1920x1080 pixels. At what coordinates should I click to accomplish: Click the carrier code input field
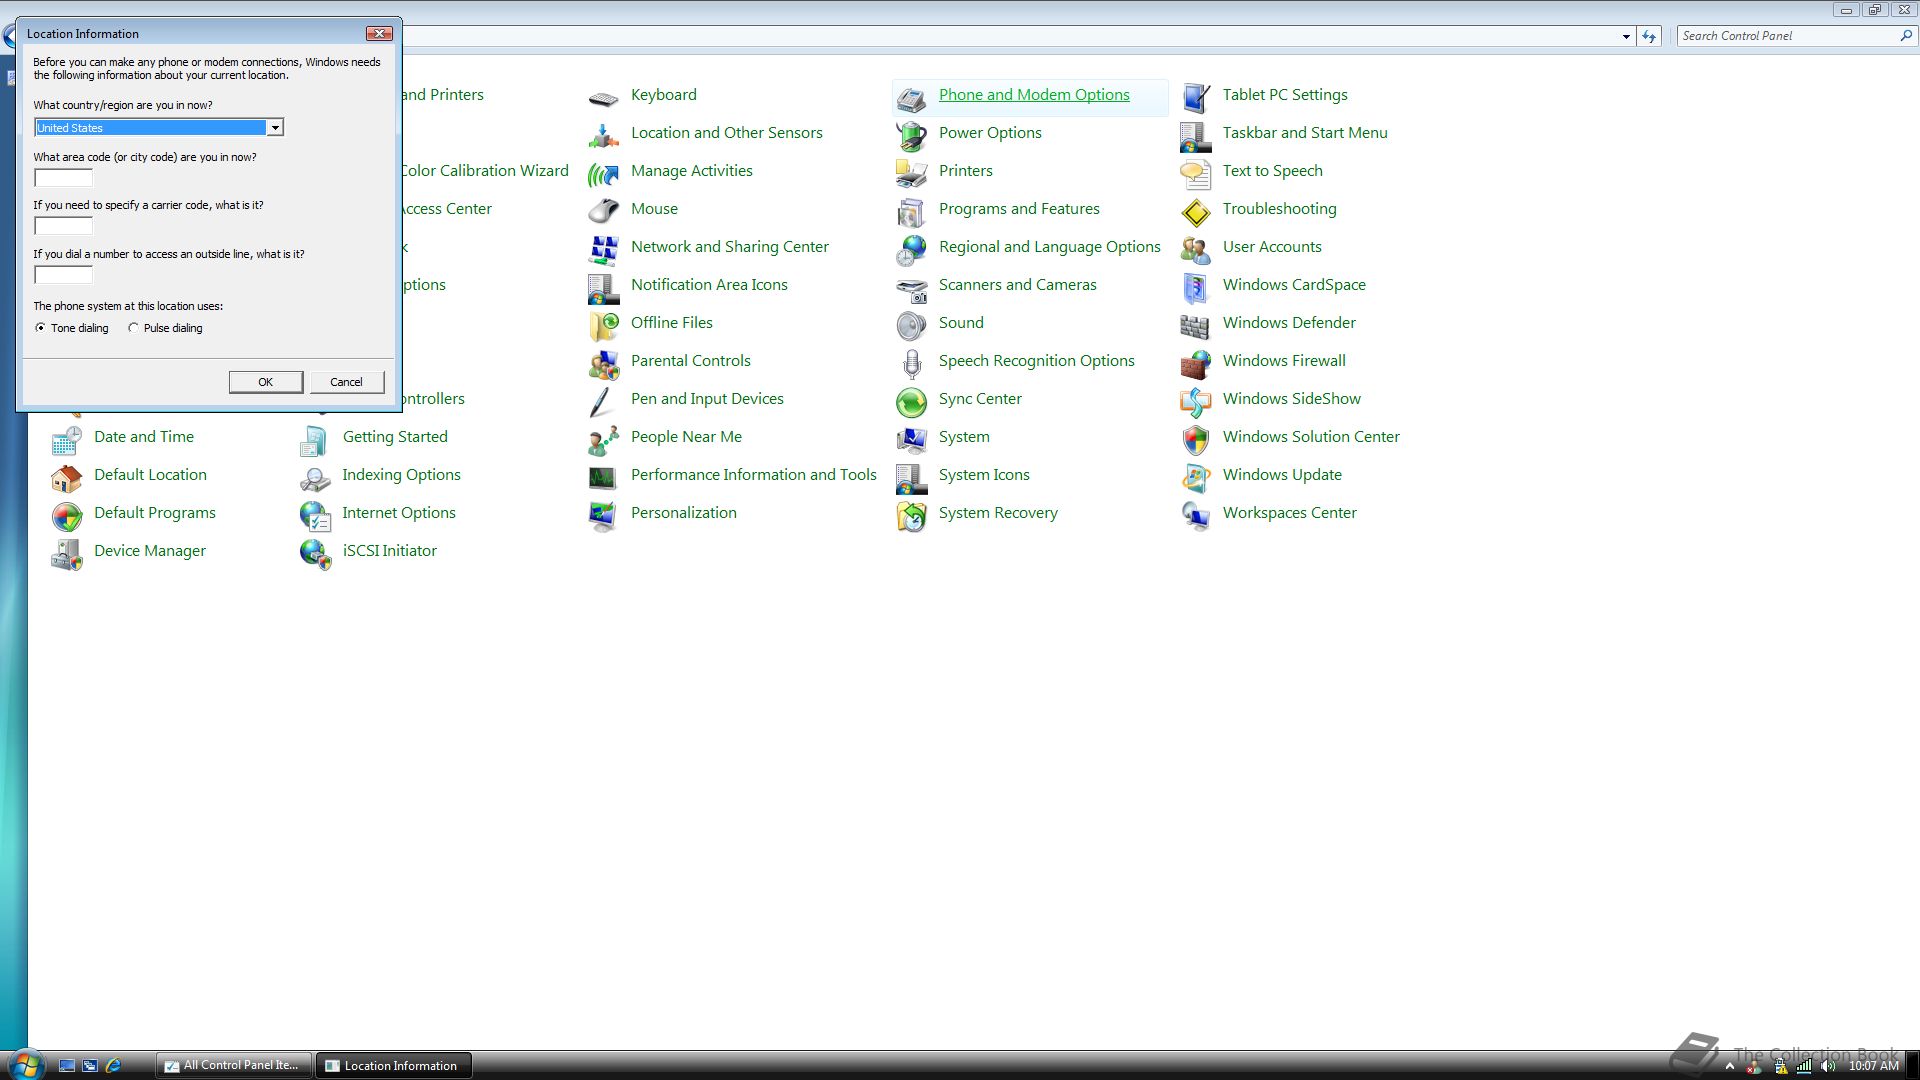point(63,225)
